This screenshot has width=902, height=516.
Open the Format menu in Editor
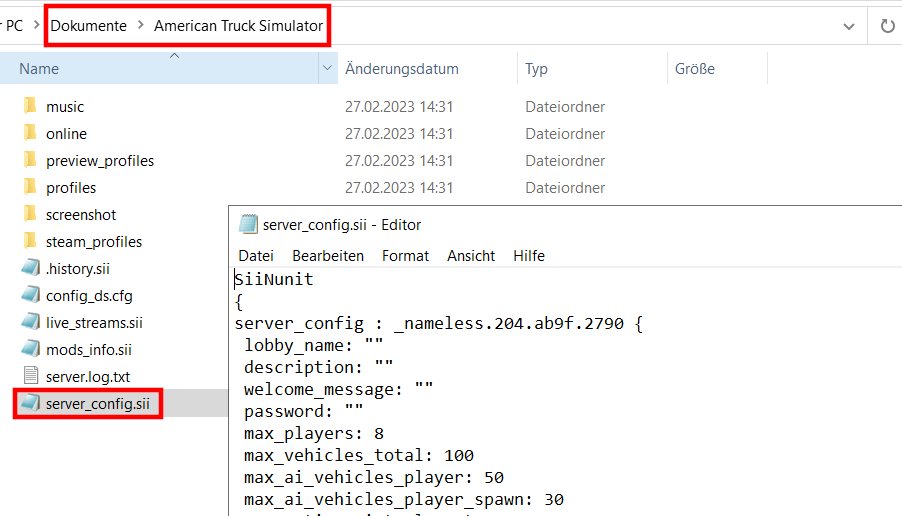pyautogui.click(x=406, y=255)
